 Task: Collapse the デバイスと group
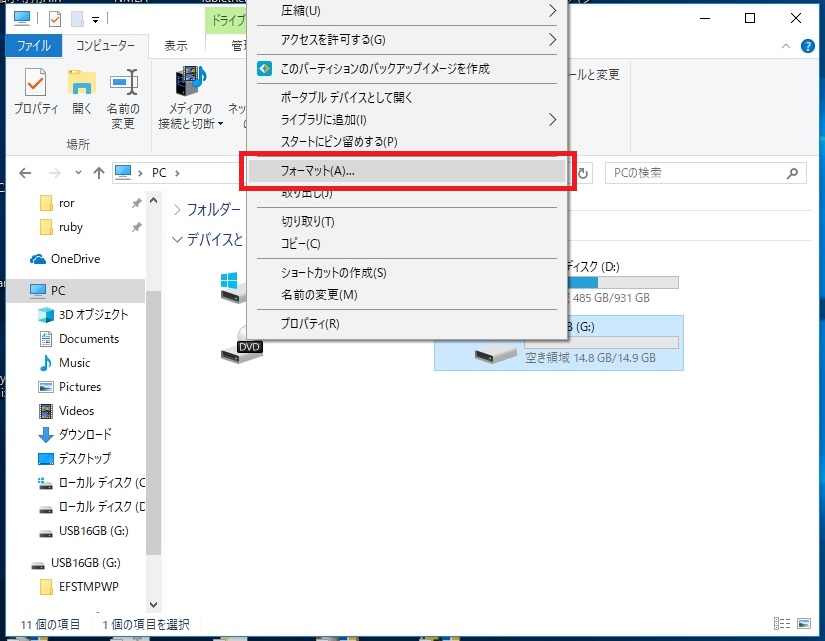click(x=177, y=240)
